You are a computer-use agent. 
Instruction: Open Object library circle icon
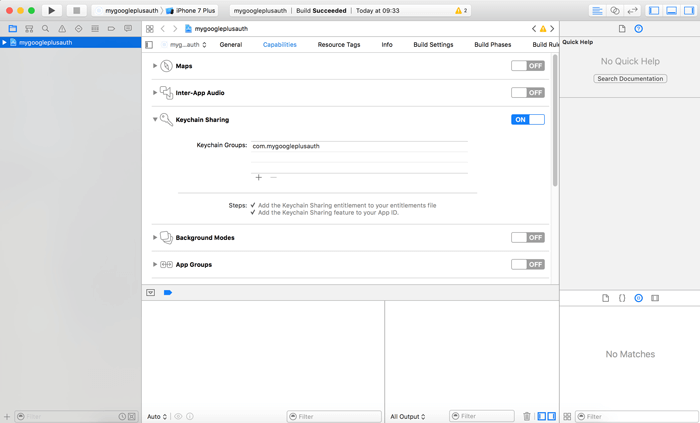coord(639,298)
